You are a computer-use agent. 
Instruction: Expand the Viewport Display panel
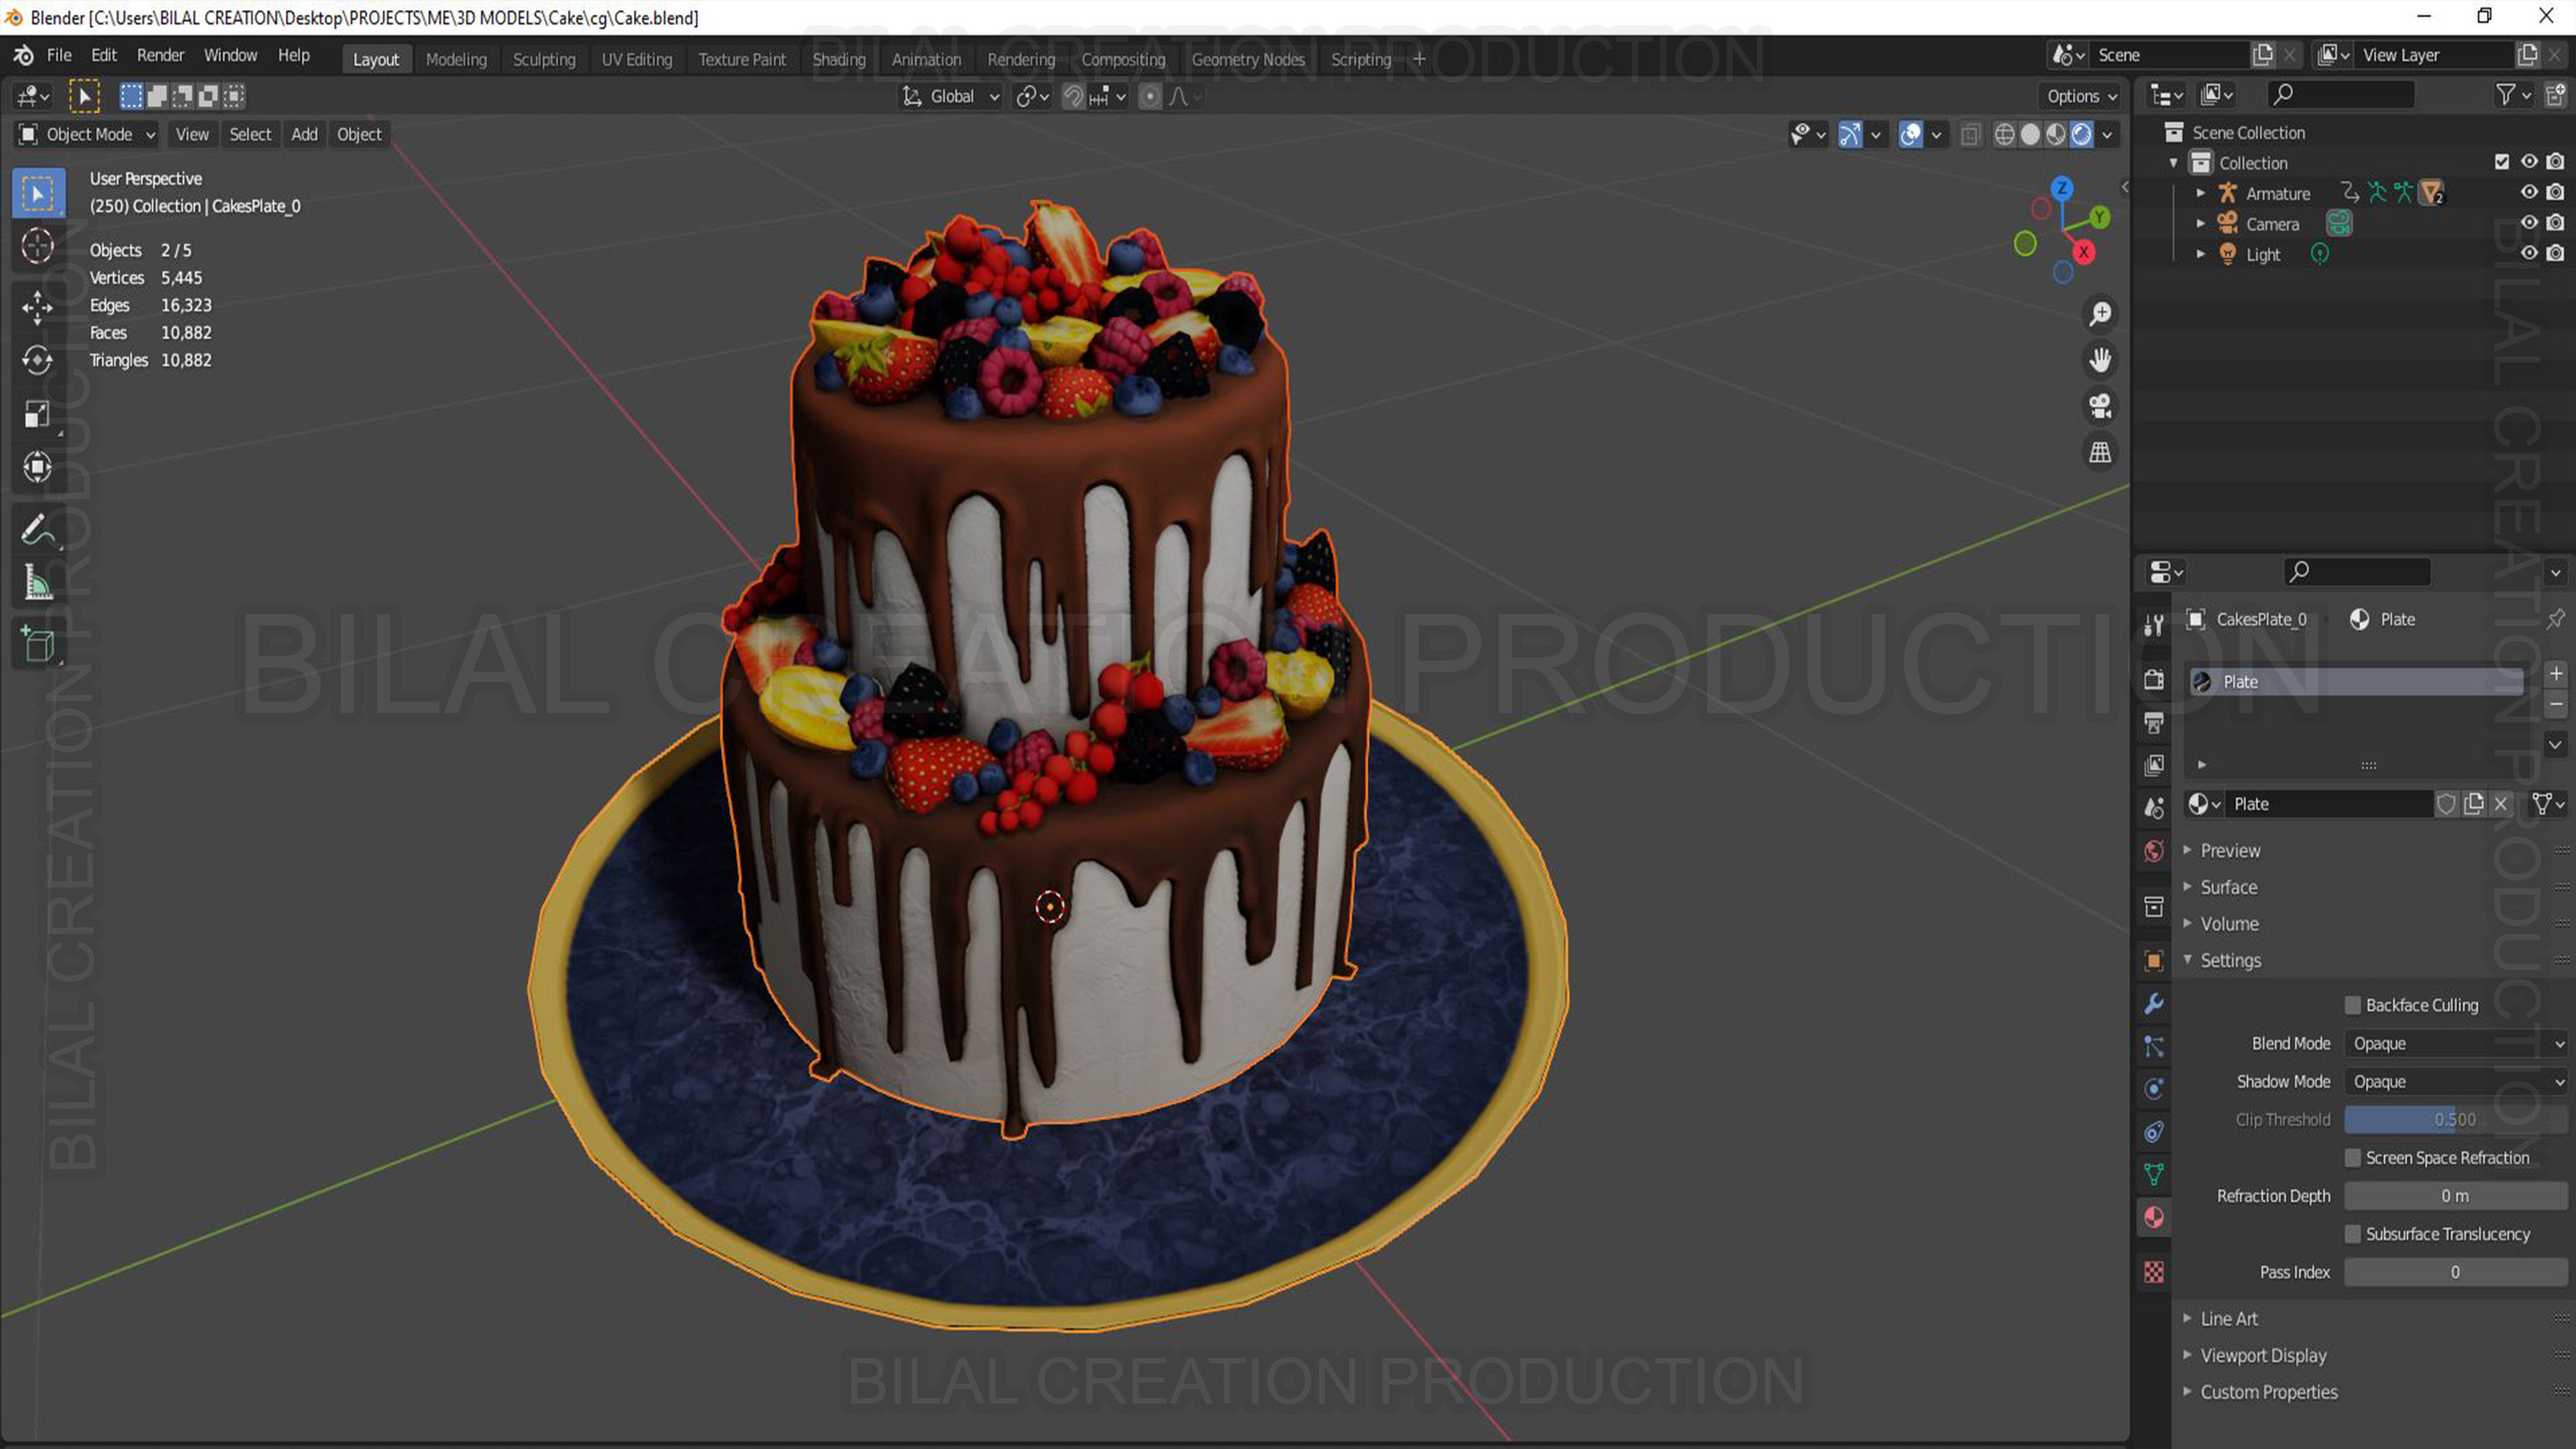click(2263, 1355)
